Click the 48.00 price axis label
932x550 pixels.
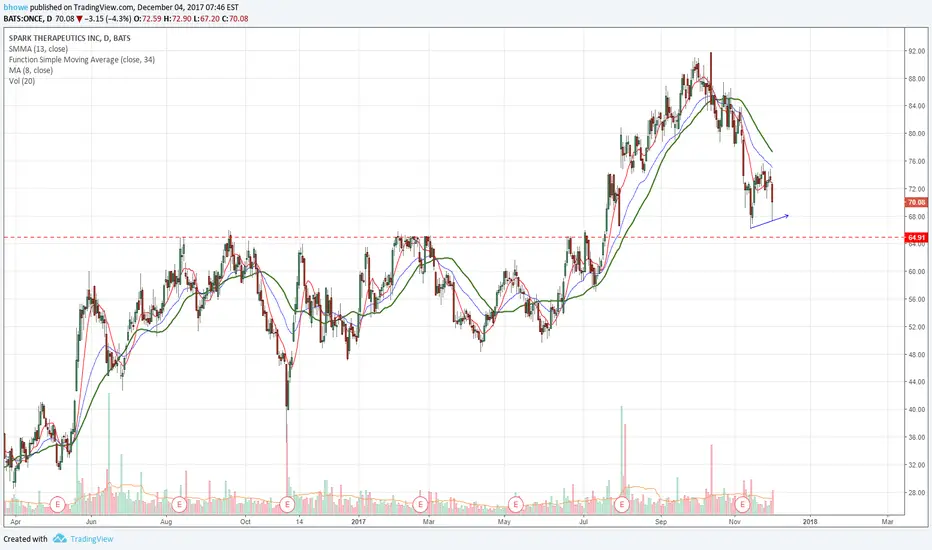916,354
